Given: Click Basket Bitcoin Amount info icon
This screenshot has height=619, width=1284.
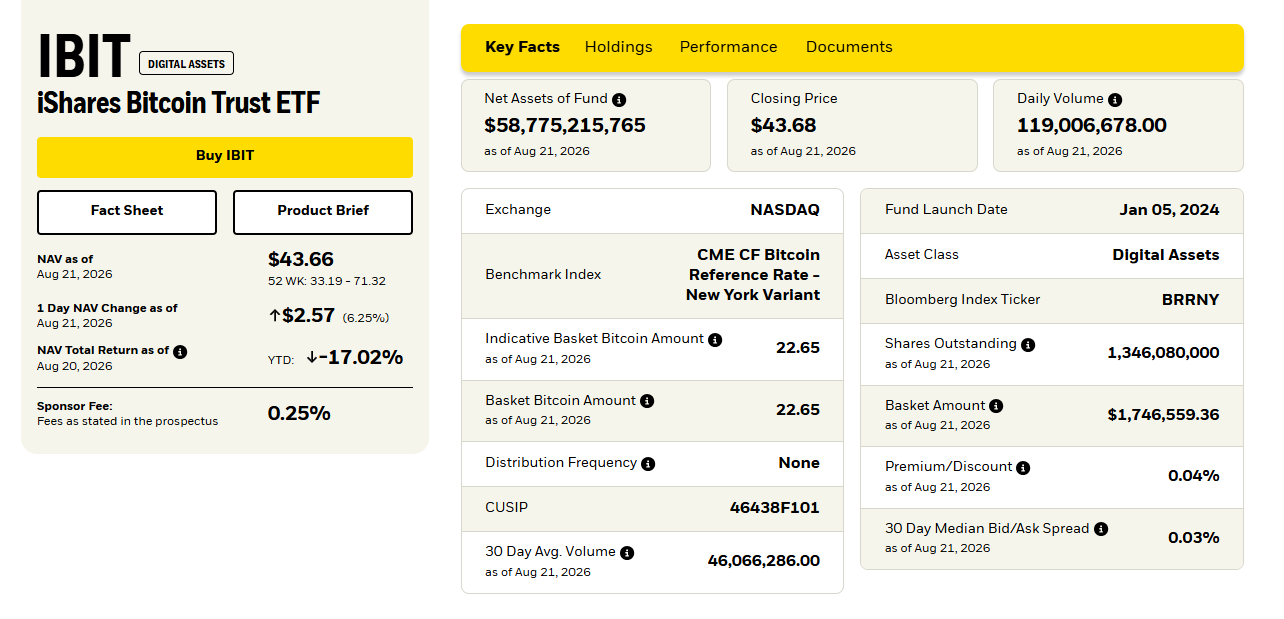Looking at the screenshot, I should 647,401.
